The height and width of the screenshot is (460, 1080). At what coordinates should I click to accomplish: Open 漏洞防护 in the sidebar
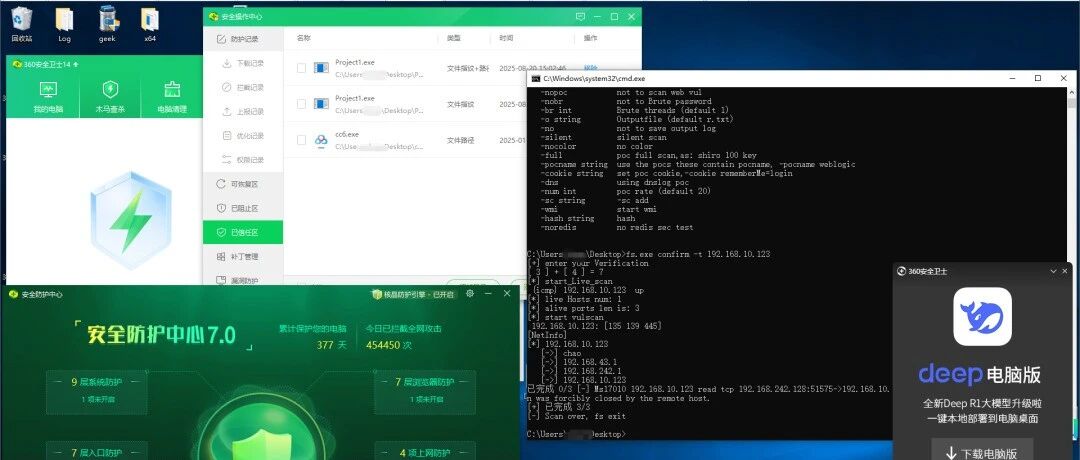tap(243, 279)
